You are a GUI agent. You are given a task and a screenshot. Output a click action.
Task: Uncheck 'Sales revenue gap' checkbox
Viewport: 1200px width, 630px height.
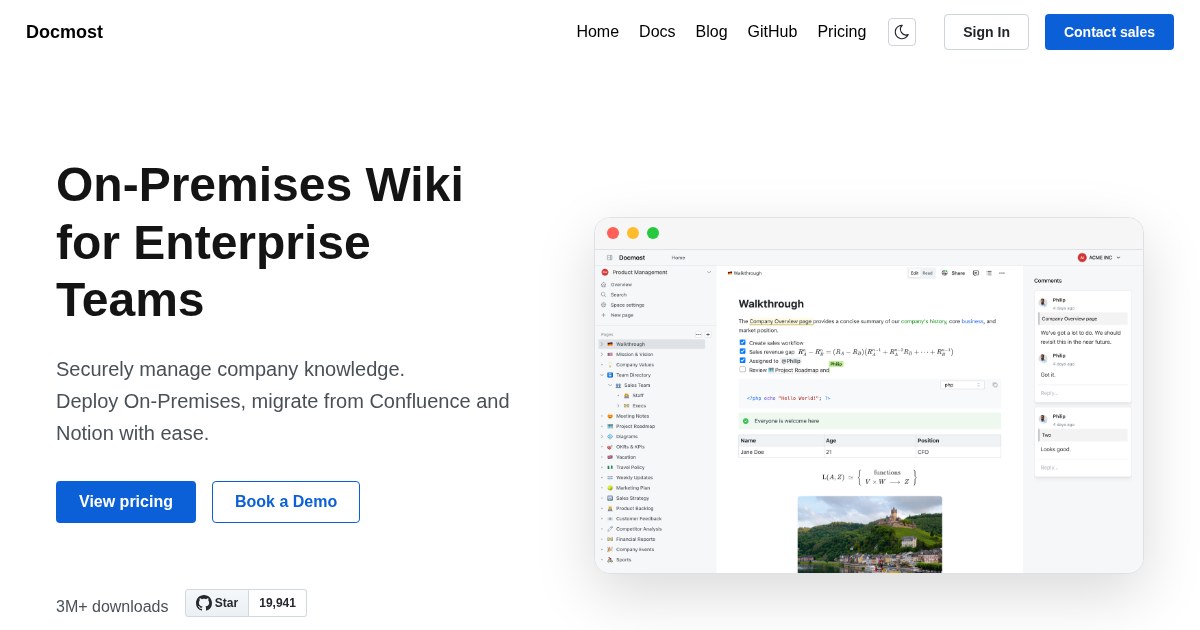(x=742, y=351)
